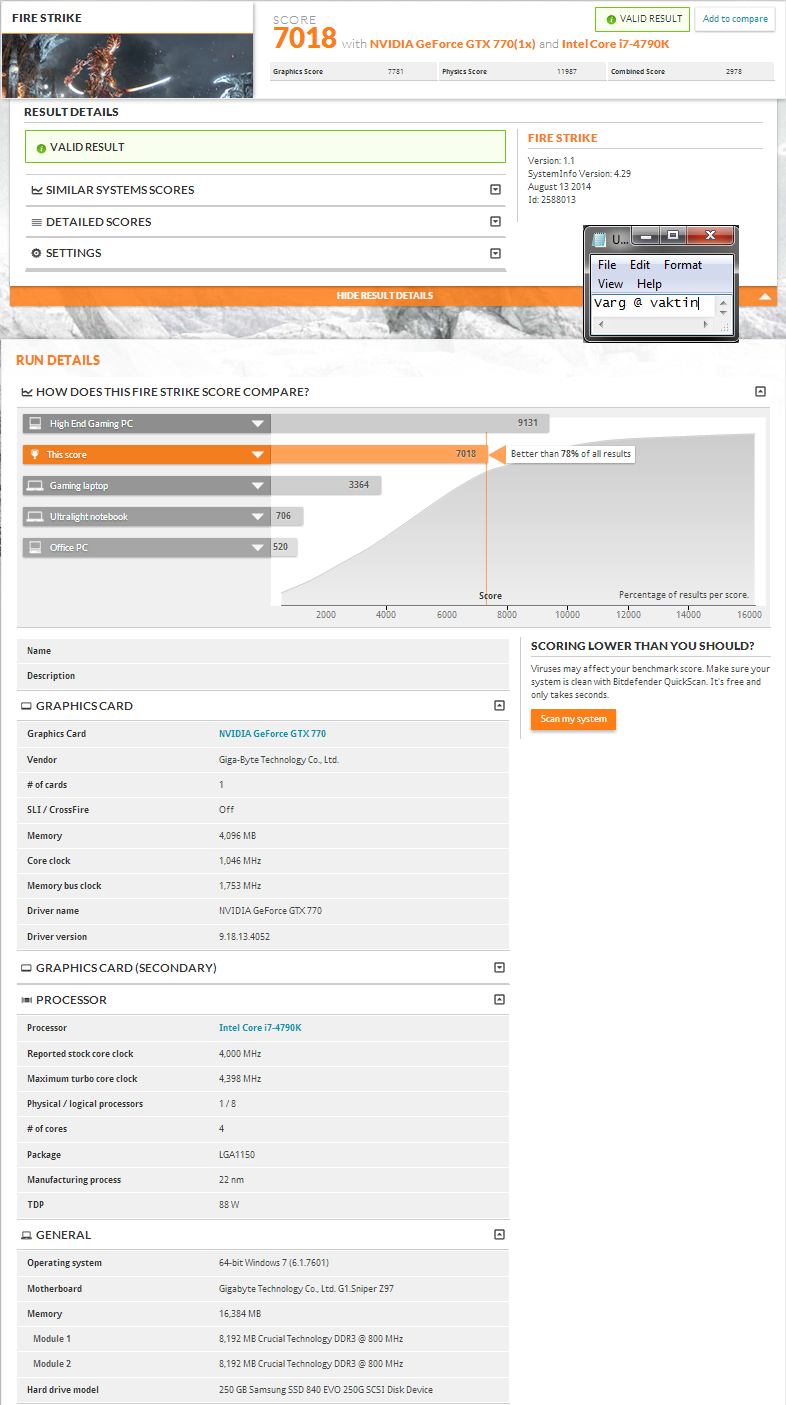Open the Format menu in Notepad
This screenshot has width=786, height=1405.
tap(683, 265)
